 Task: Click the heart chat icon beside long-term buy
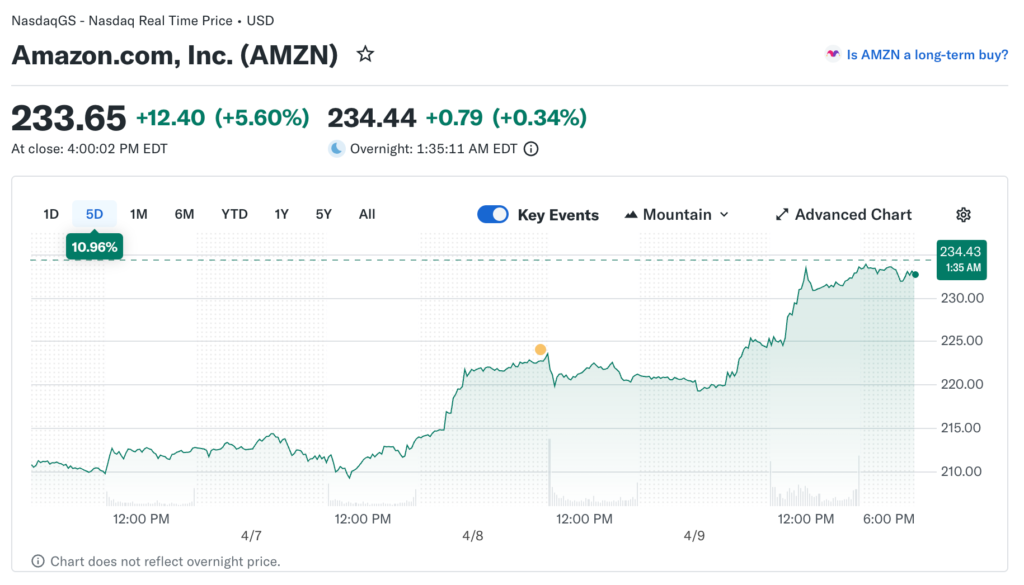[832, 55]
